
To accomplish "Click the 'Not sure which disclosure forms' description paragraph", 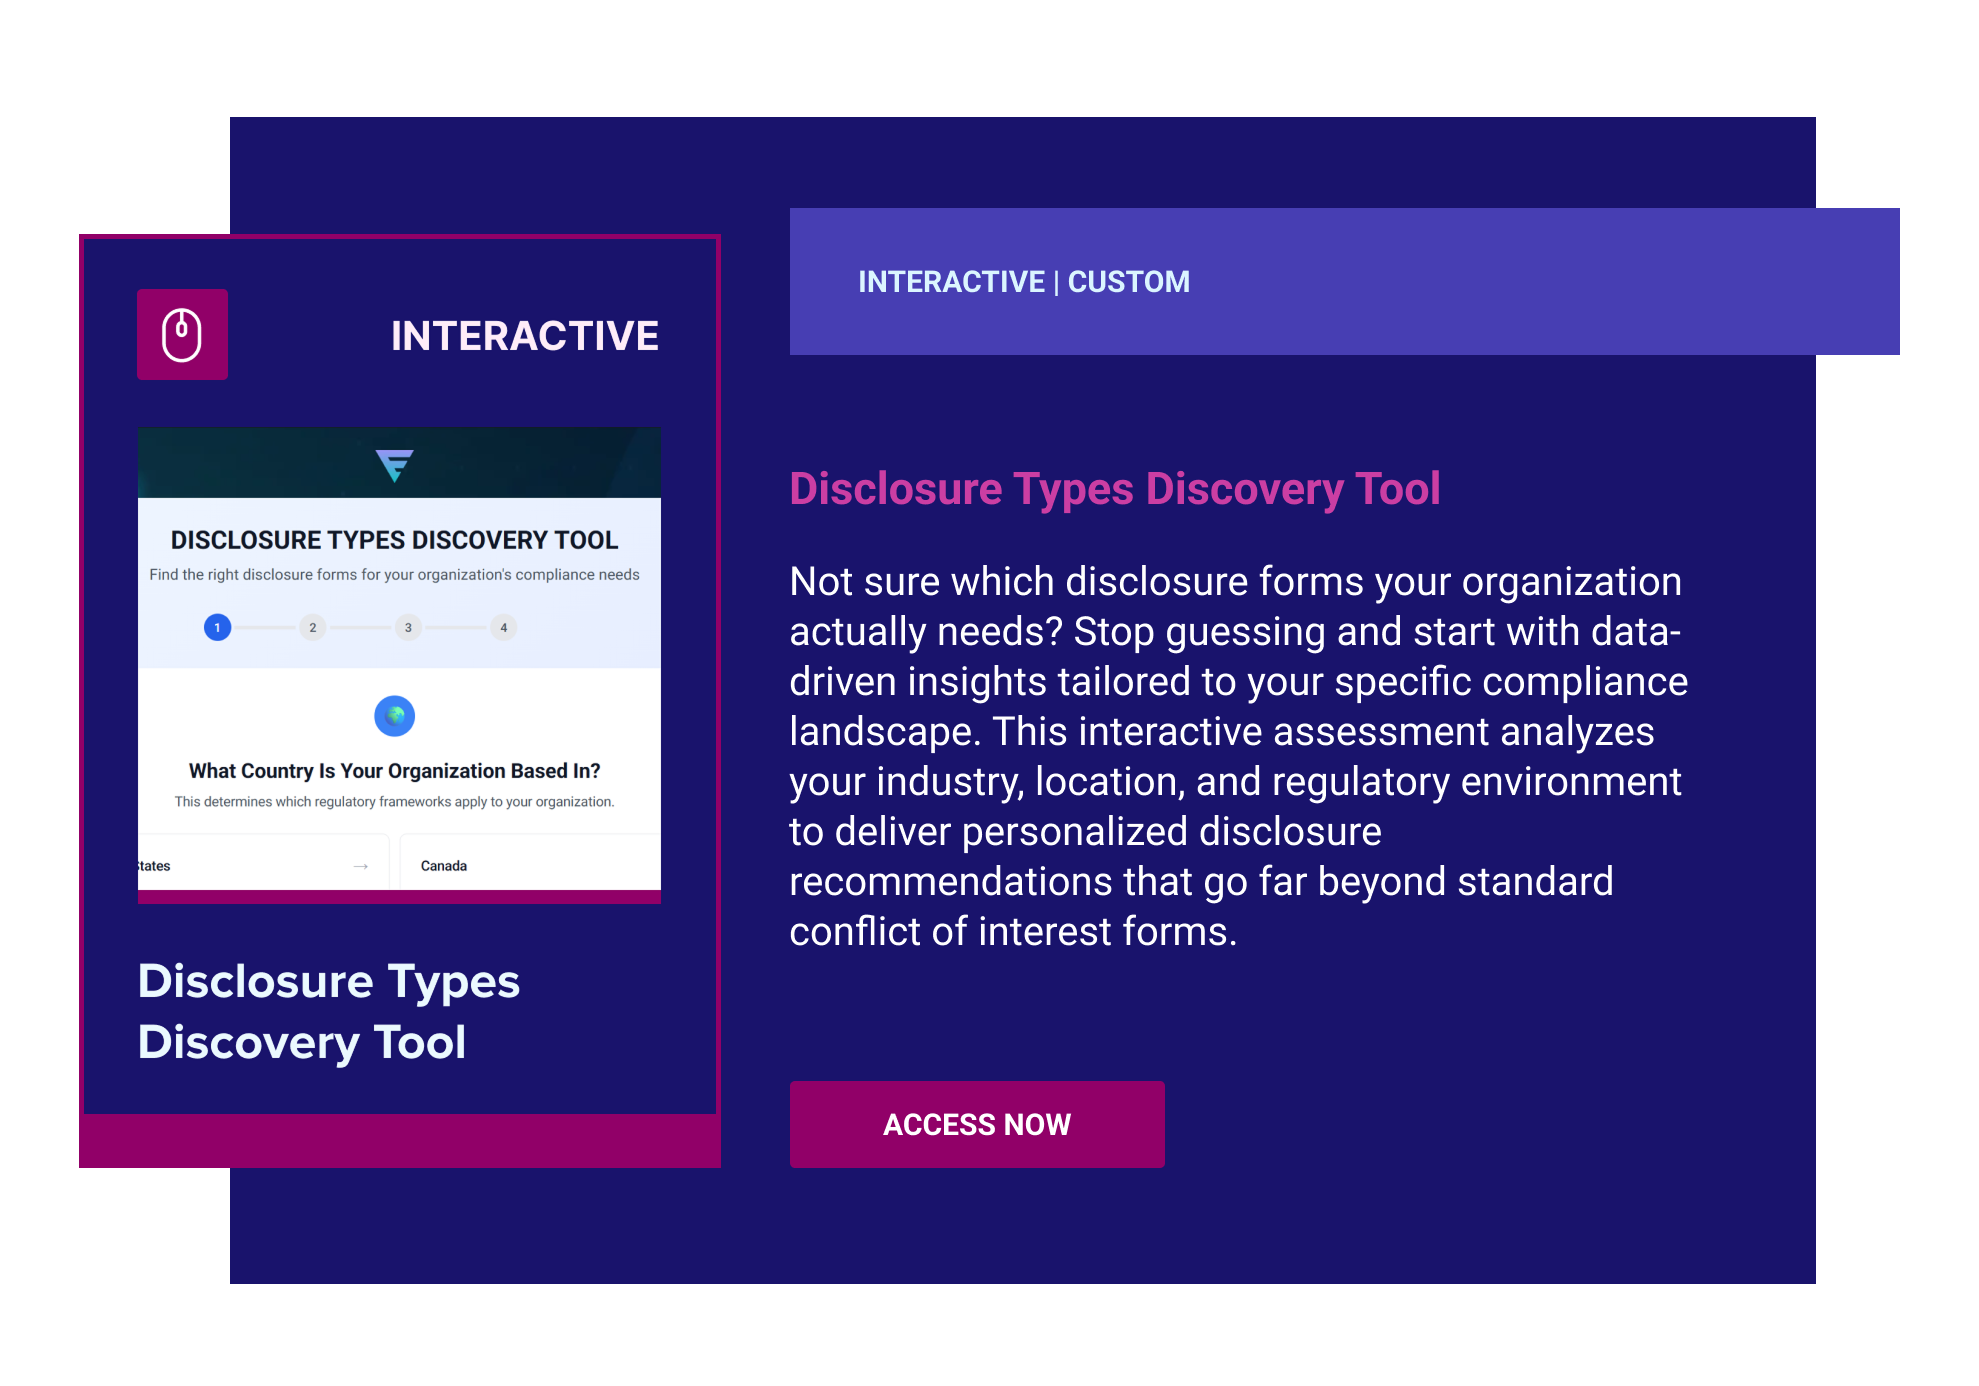I will click(1238, 756).
